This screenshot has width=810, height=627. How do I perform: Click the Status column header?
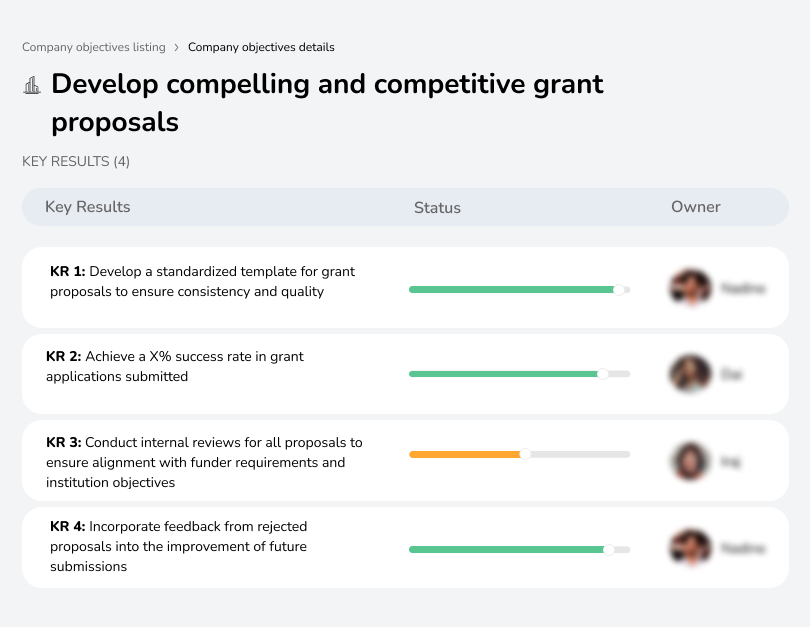tap(437, 208)
